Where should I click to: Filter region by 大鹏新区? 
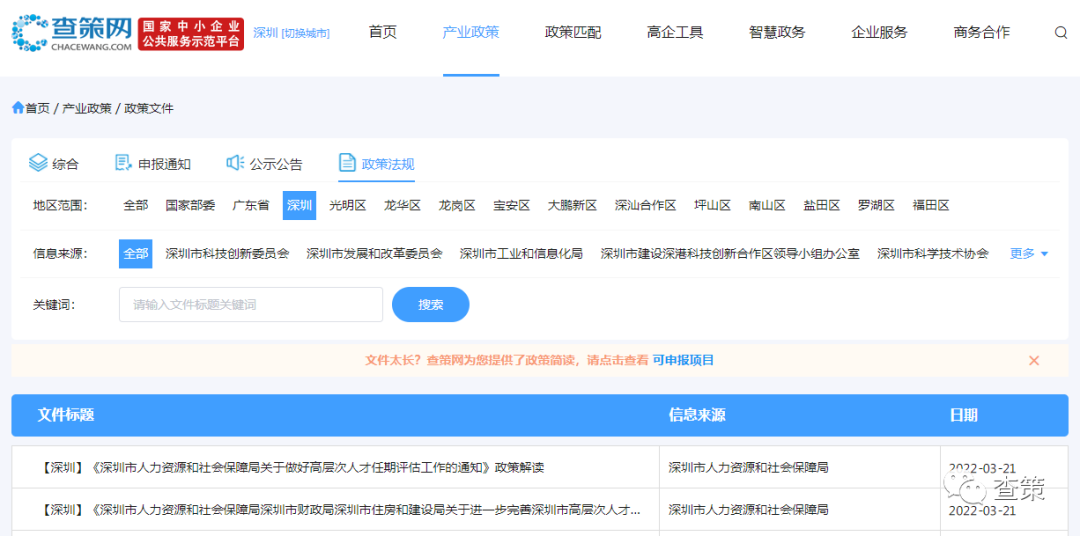(x=572, y=205)
